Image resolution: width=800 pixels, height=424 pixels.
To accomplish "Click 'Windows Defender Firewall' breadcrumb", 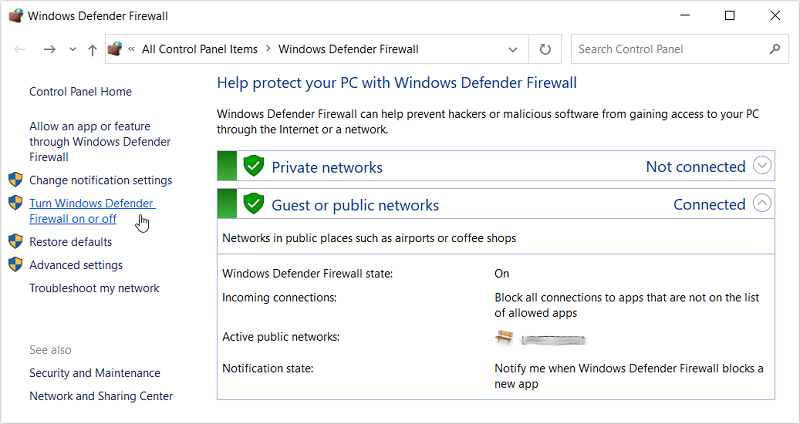I will [348, 49].
